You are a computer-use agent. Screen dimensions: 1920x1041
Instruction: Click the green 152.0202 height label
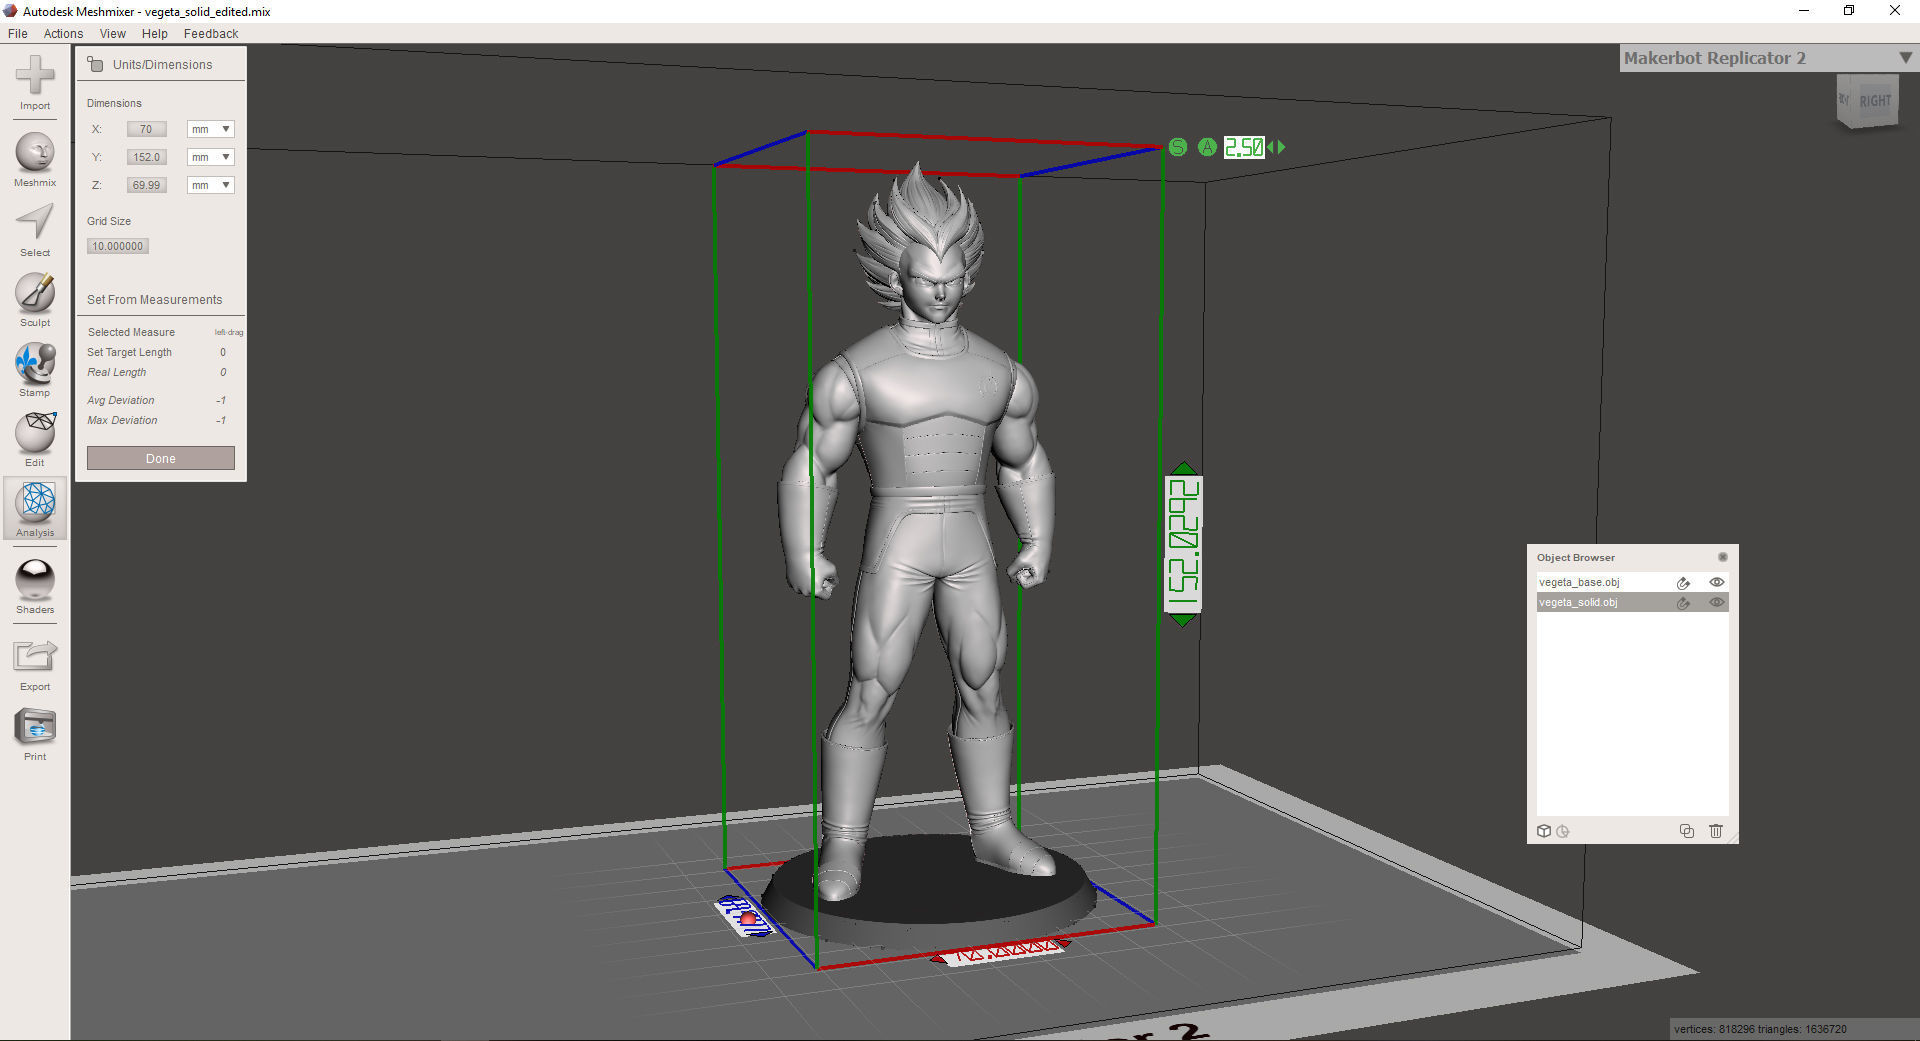point(1184,544)
